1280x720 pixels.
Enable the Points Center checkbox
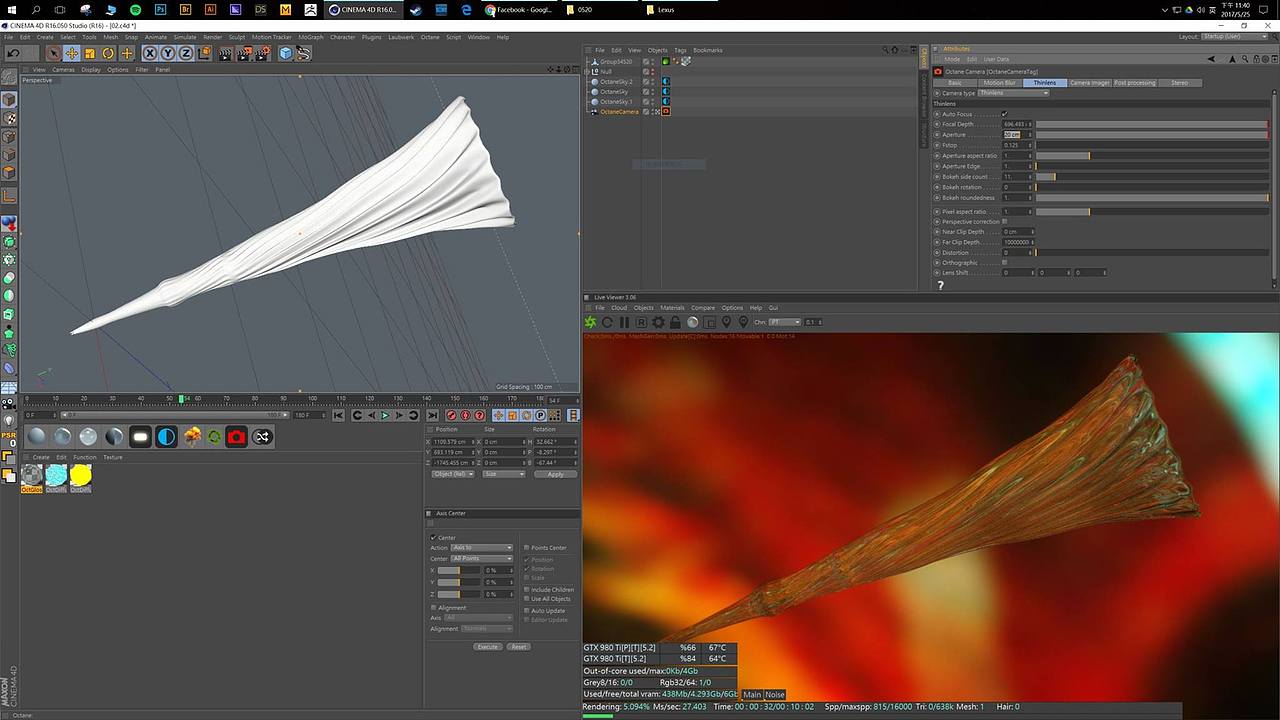(x=527, y=548)
